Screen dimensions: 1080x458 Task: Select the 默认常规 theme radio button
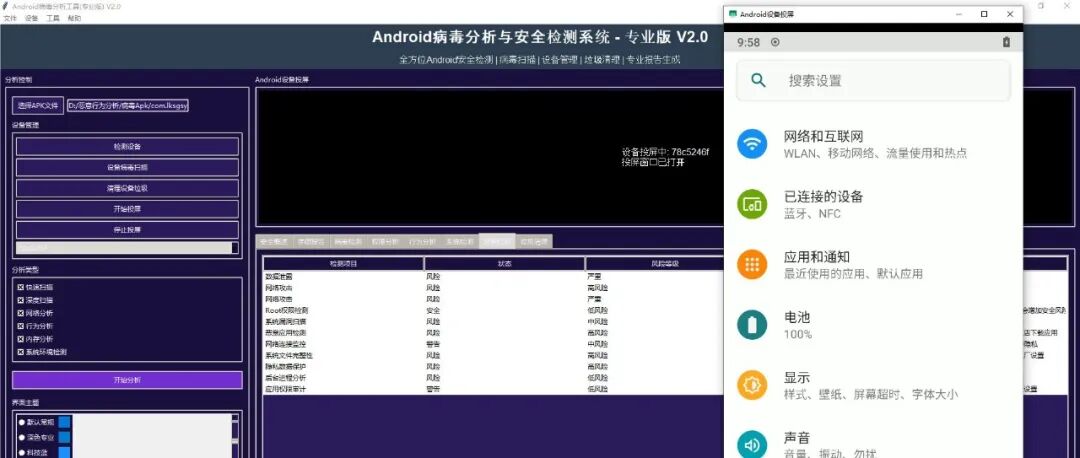22,422
